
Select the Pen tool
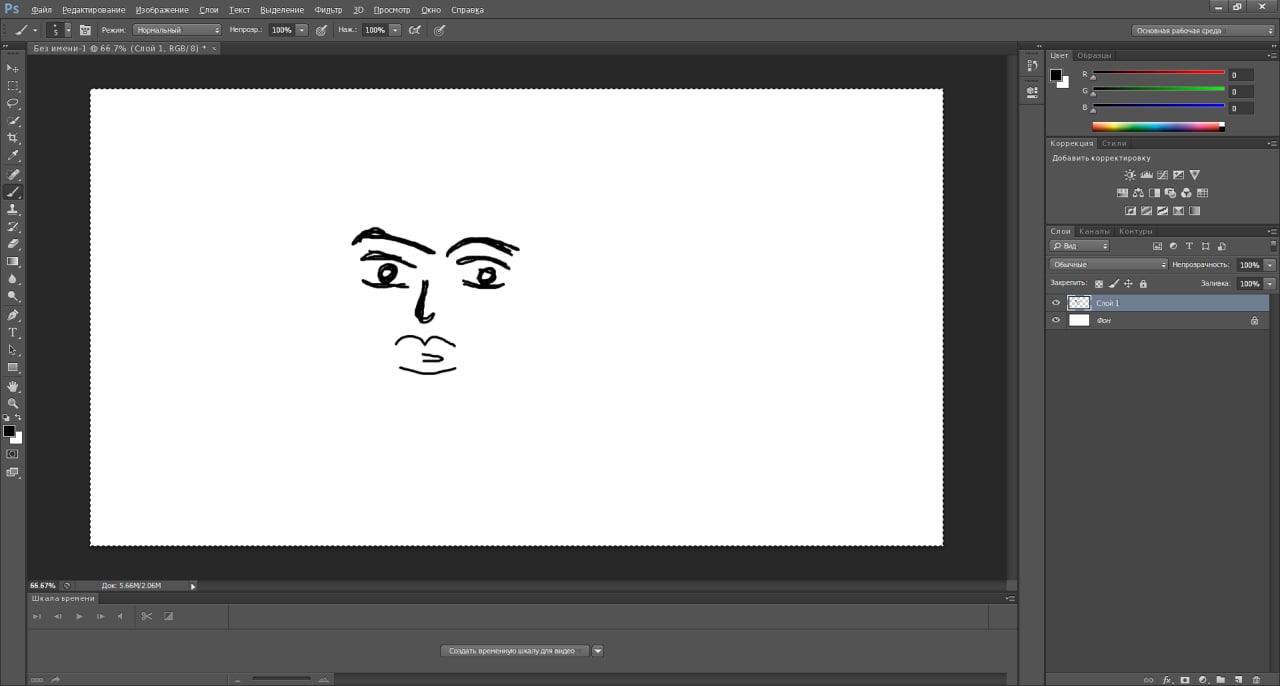click(x=13, y=315)
